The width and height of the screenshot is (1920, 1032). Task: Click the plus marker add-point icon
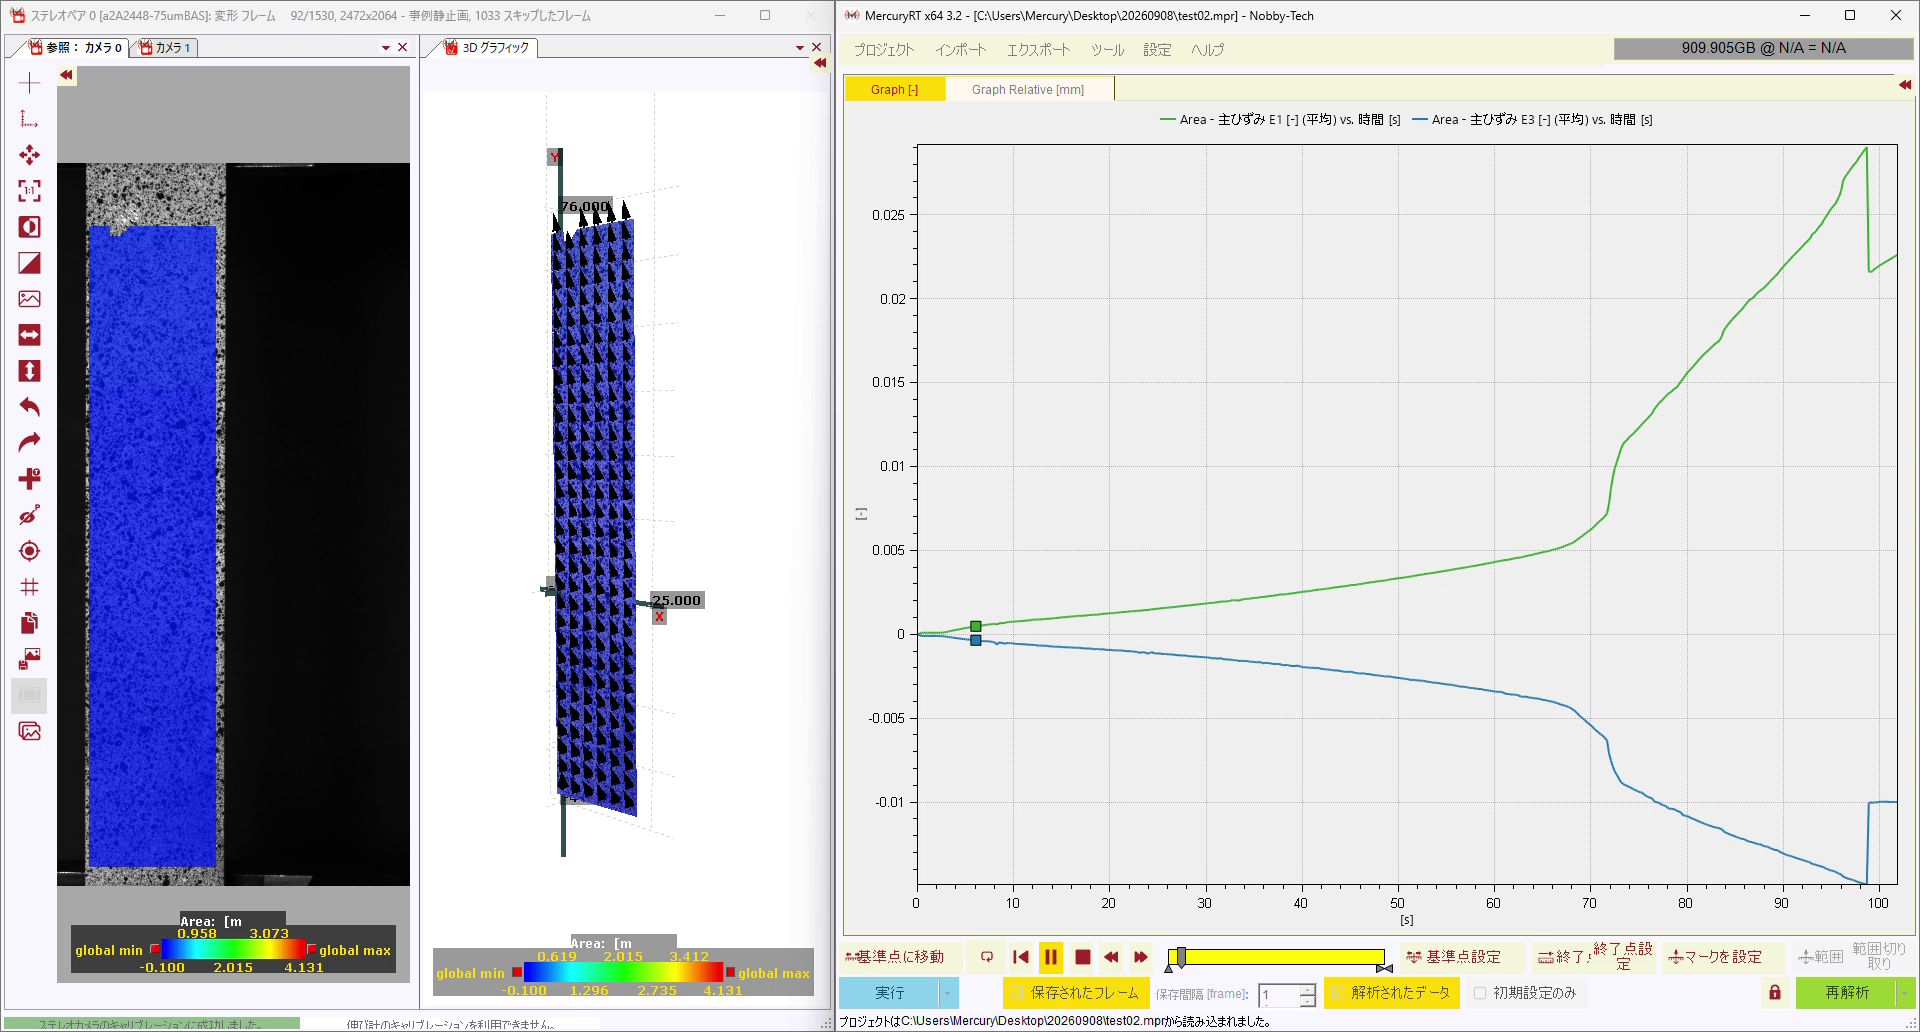(29, 479)
